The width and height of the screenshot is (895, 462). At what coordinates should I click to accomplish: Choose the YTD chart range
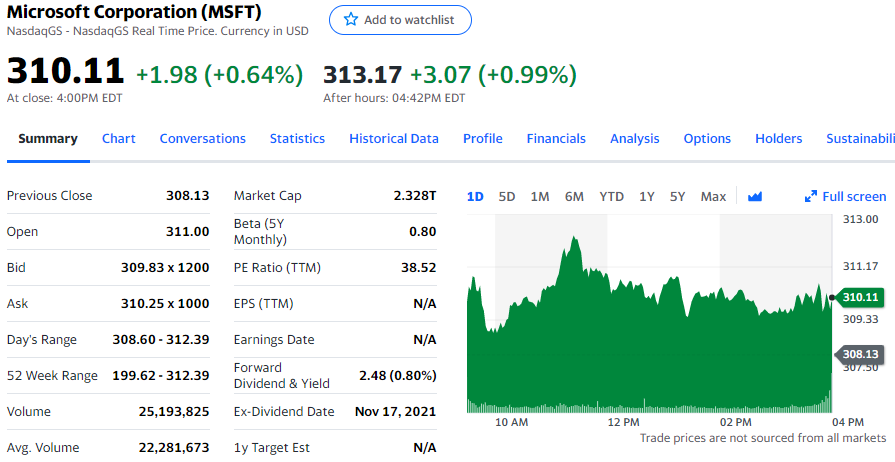tap(611, 197)
